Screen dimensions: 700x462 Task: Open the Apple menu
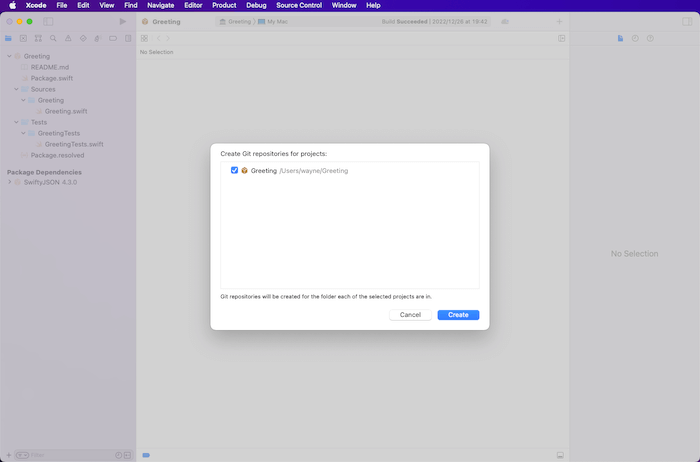[x=12, y=5]
